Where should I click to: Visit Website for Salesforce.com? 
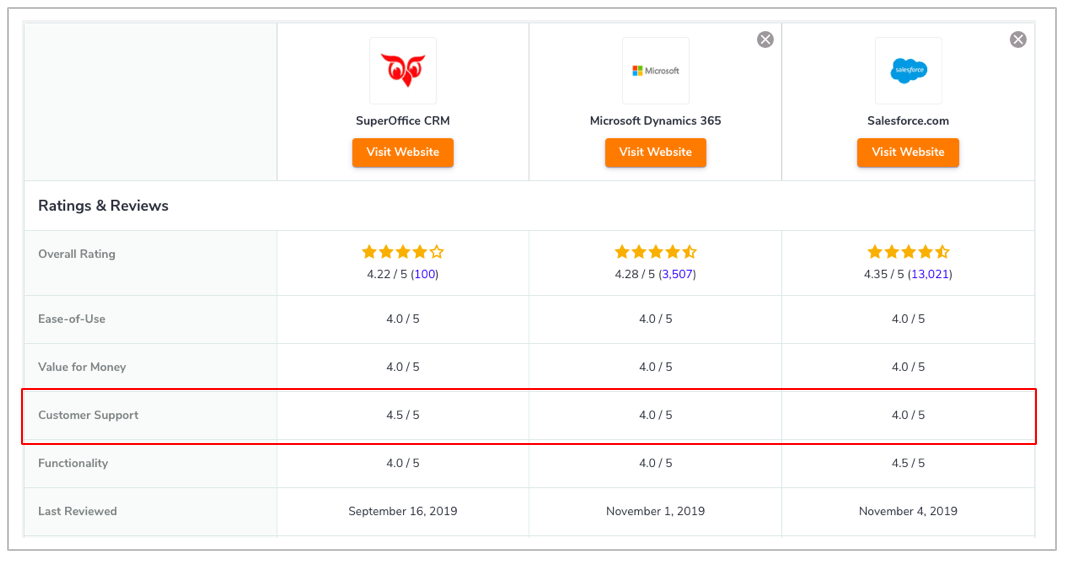tap(908, 152)
